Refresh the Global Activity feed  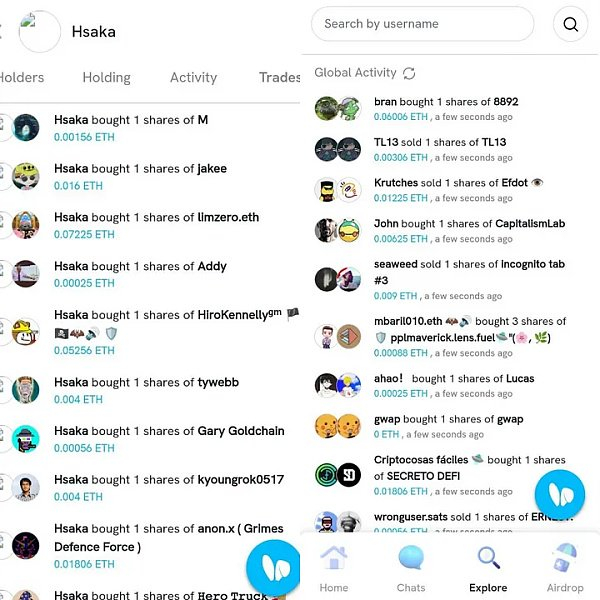point(409,73)
